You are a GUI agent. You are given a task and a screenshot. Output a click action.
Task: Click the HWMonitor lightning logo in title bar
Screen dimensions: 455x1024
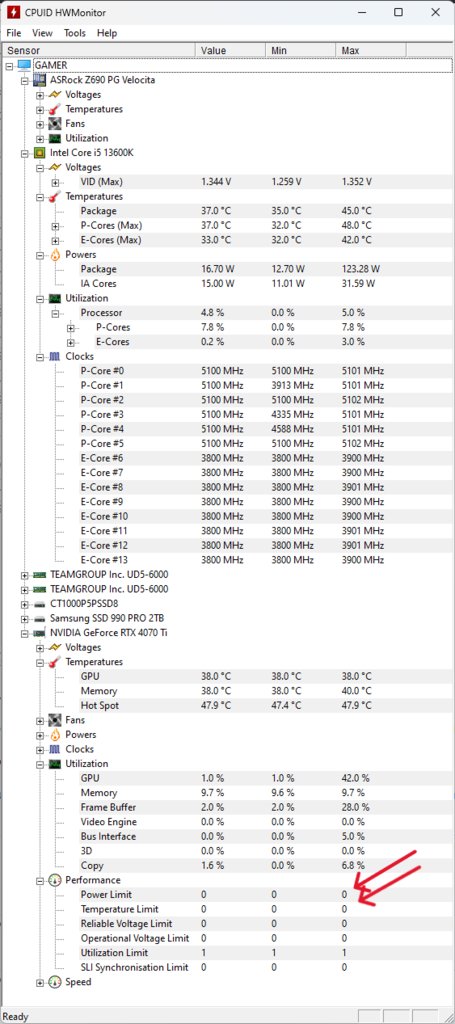tap(12, 12)
